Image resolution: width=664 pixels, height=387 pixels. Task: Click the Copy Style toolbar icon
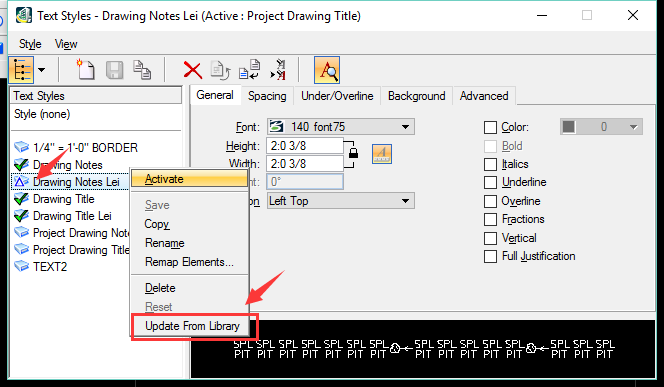142,70
